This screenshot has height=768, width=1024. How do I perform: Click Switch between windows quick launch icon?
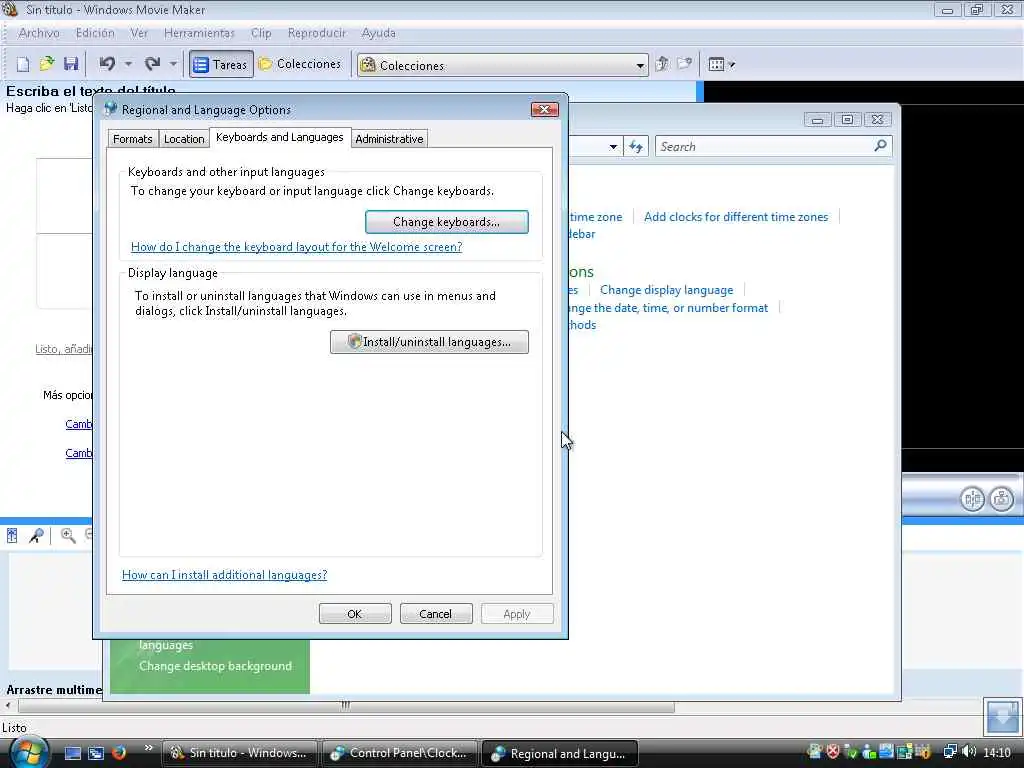click(x=96, y=753)
